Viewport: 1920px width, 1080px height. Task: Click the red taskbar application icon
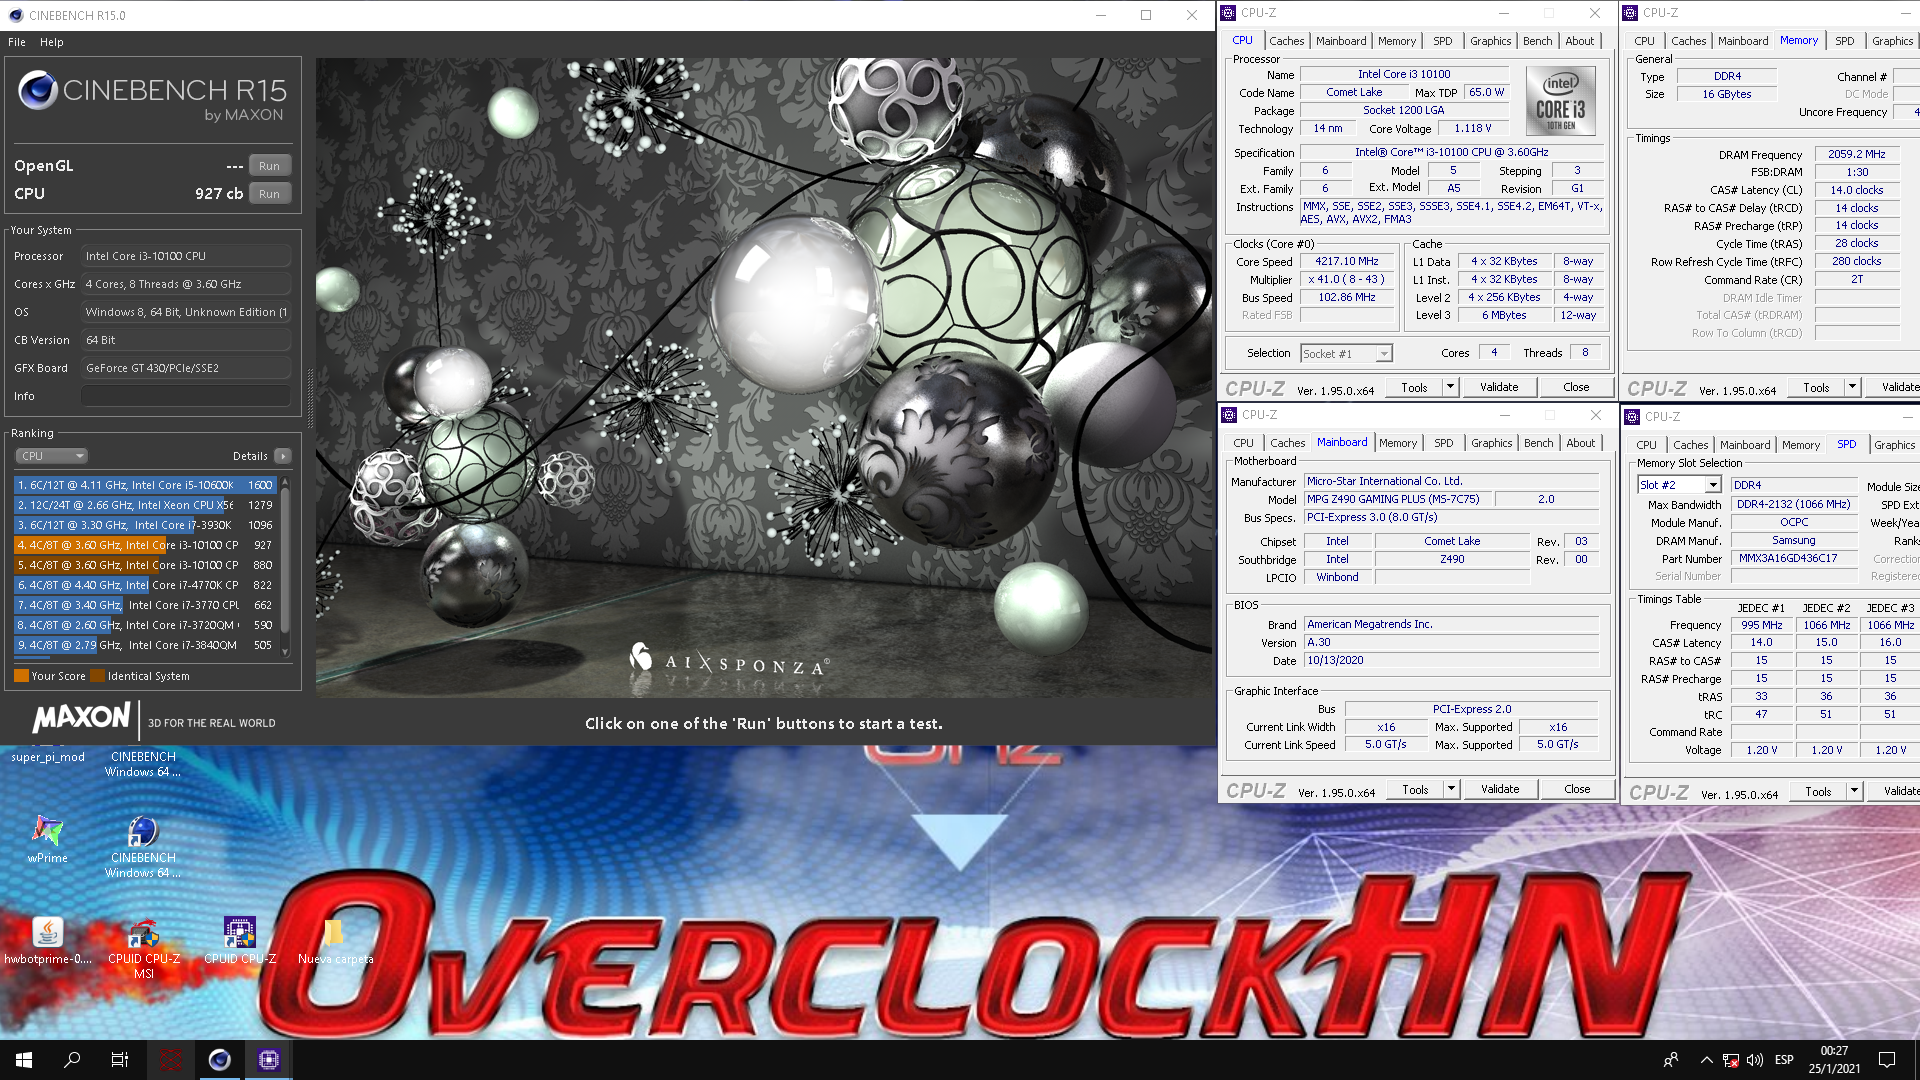pyautogui.click(x=171, y=1060)
